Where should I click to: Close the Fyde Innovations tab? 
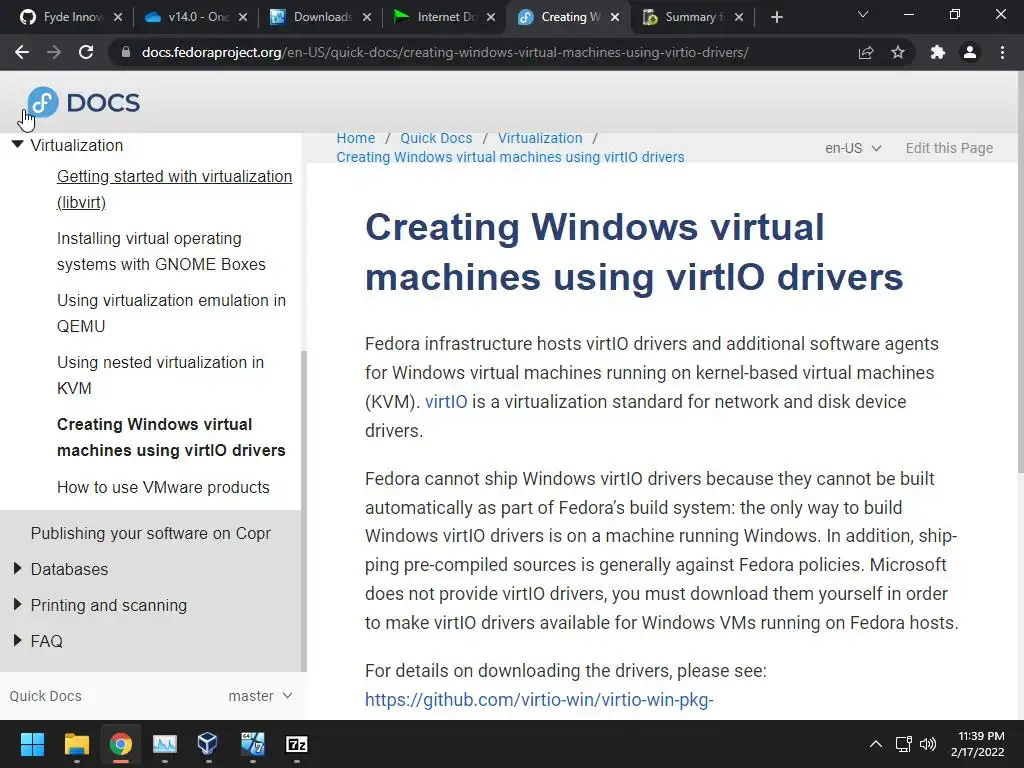(118, 17)
